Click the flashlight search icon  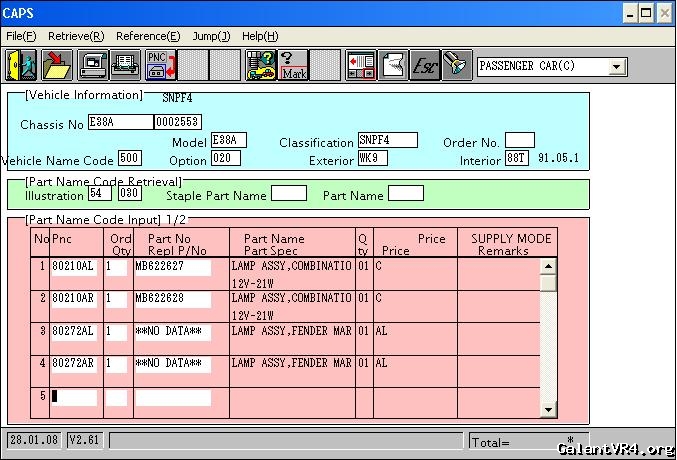pos(457,65)
